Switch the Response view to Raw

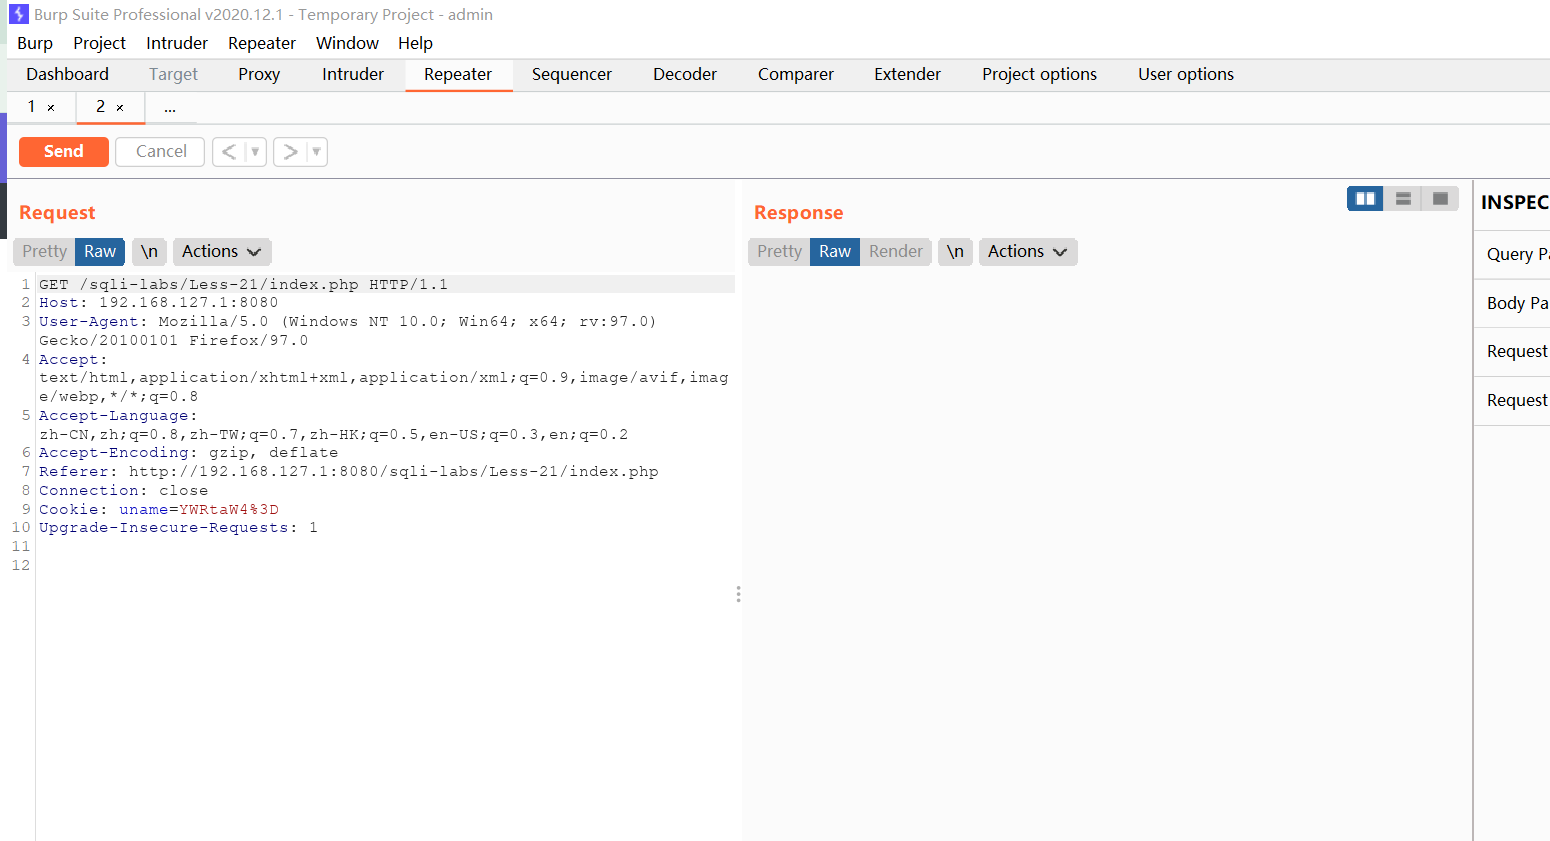pyautogui.click(x=835, y=252)
